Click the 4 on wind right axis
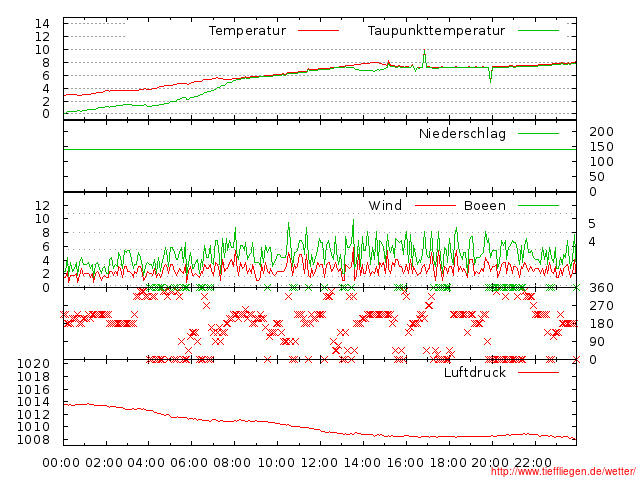The image size is (640, 480). pyautogui.click(x=592, y=242)
